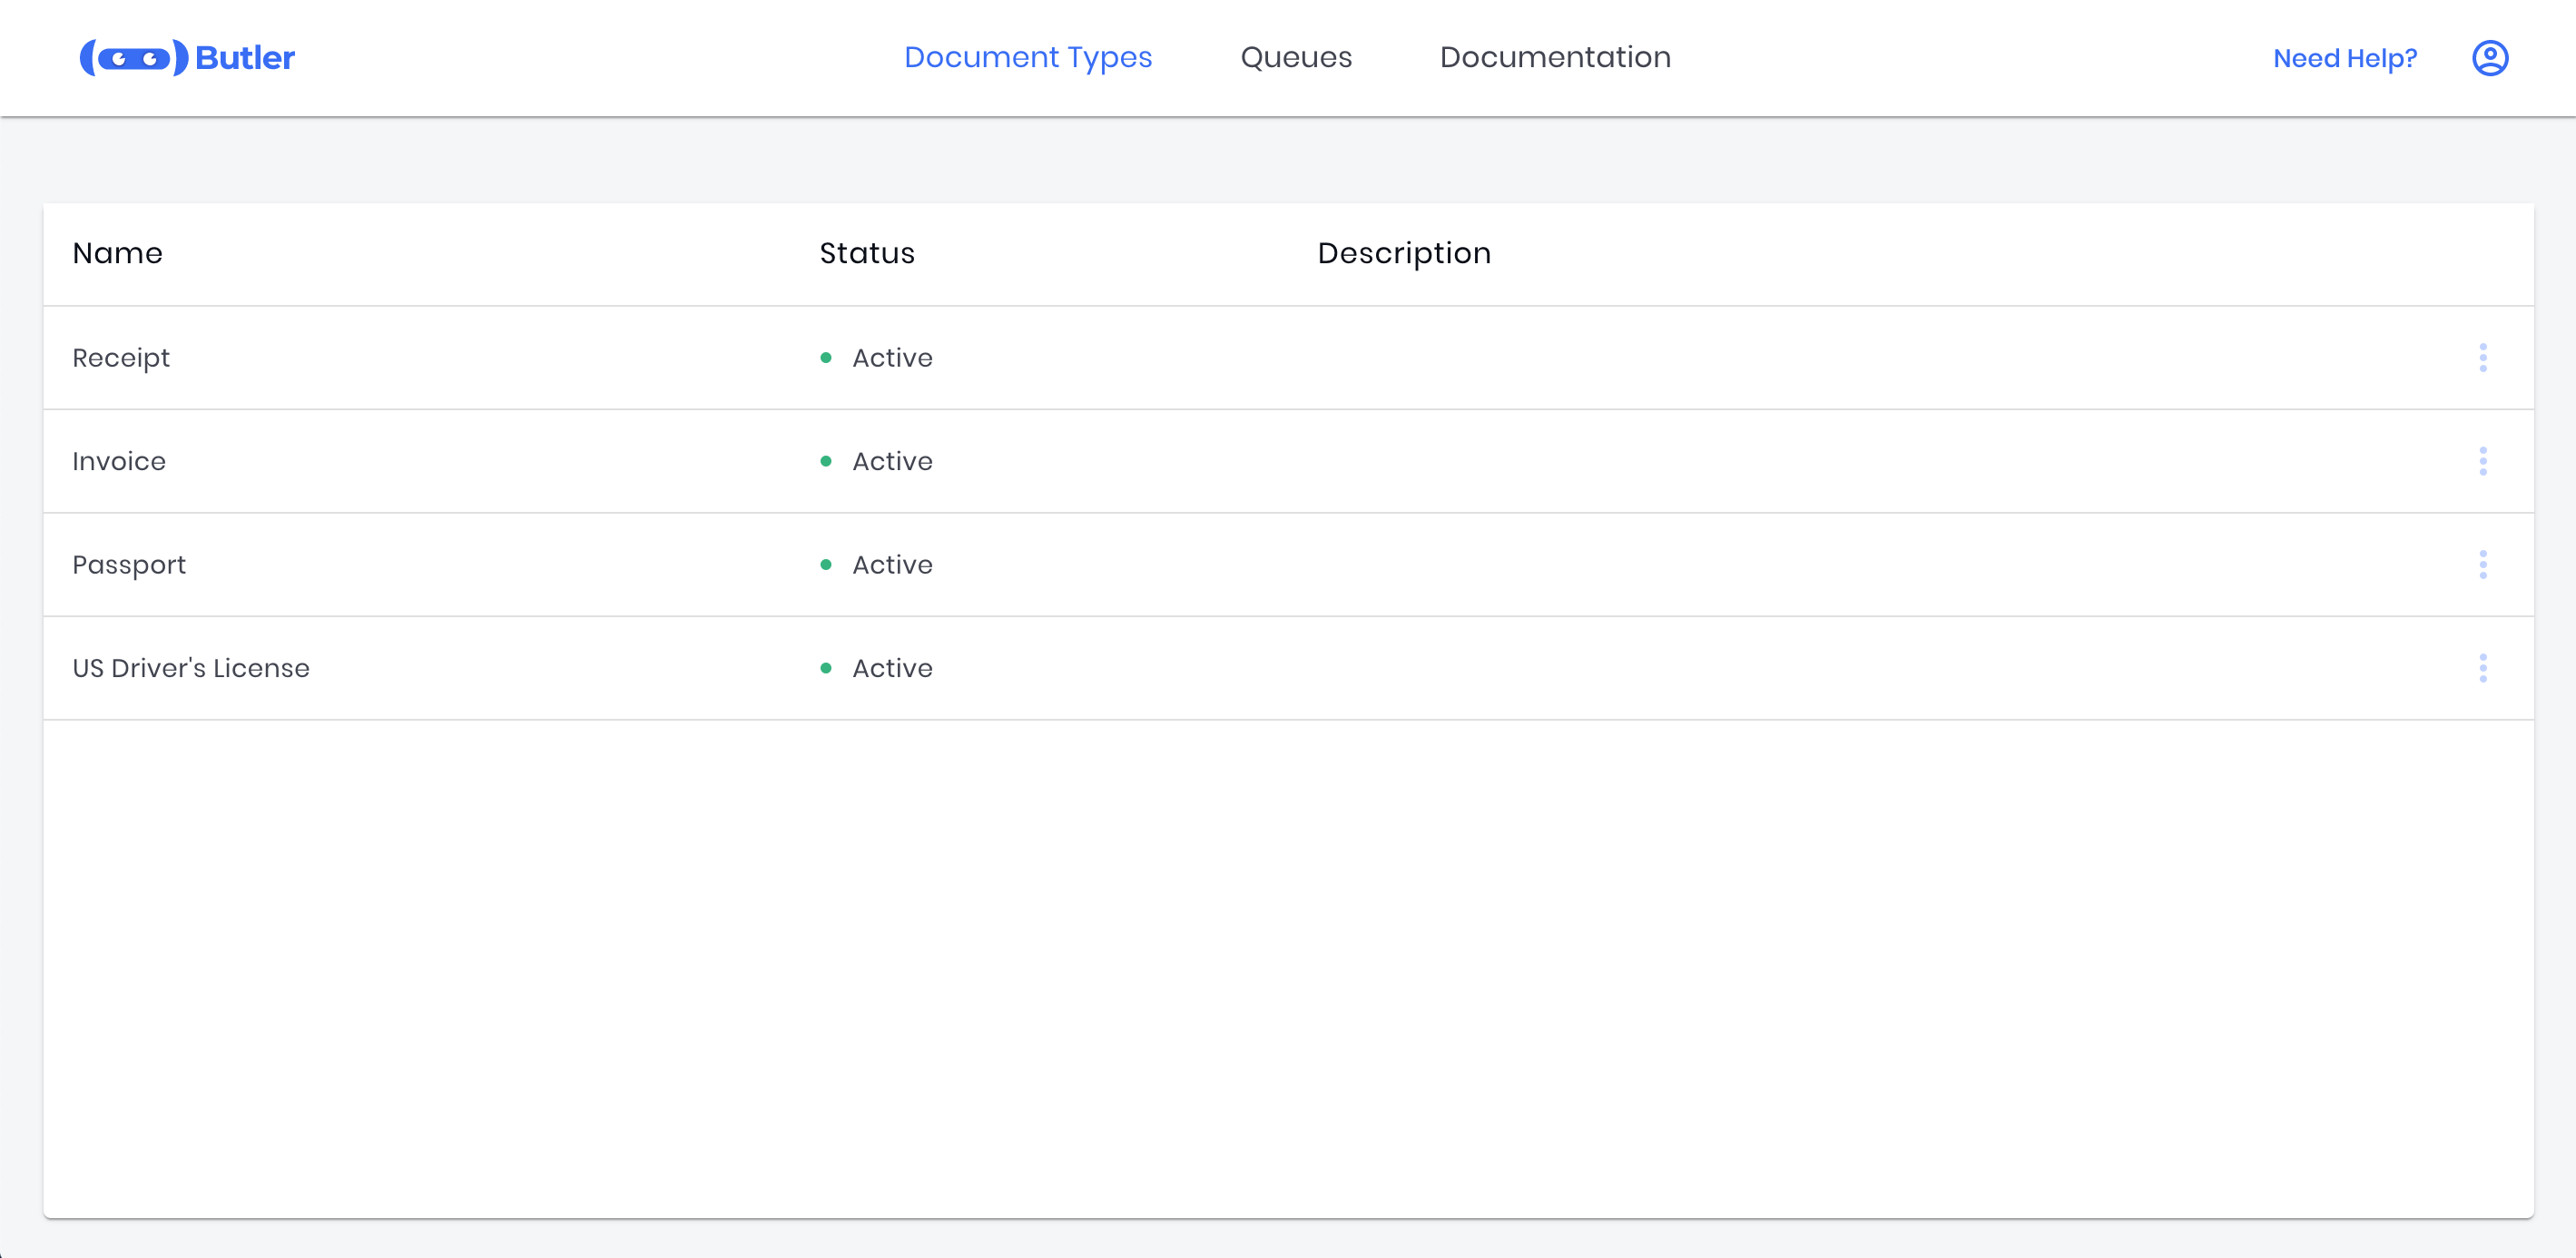This screenshot has width=2576, height=1258.
Task: Open the three-dot menu for Passport
Action: 2483,565
